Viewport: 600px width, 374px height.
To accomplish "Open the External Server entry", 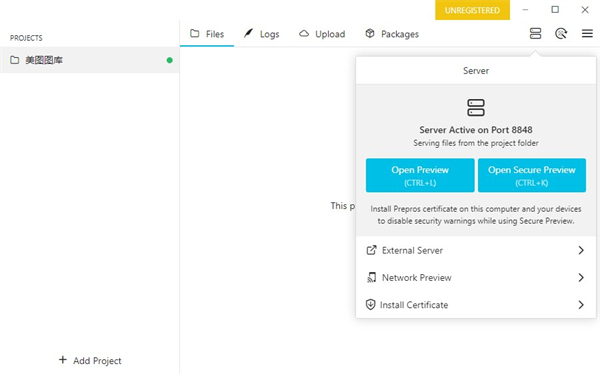I will 476,250.
